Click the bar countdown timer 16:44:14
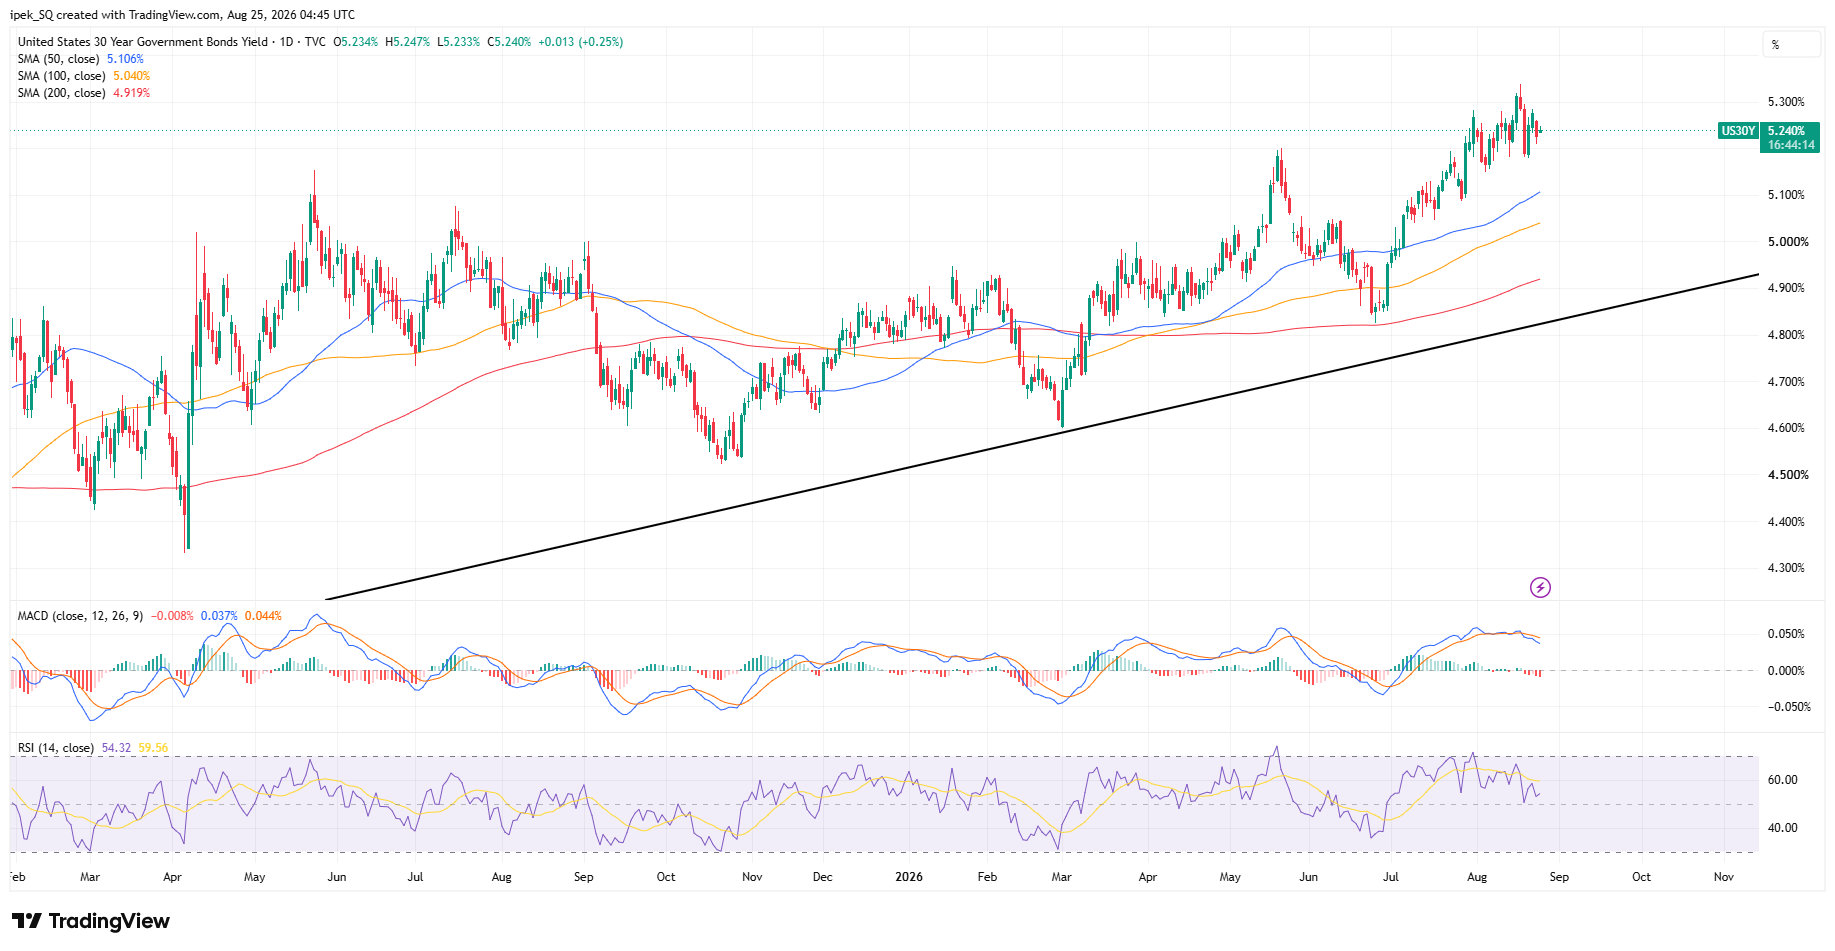 click(1790, 145)
